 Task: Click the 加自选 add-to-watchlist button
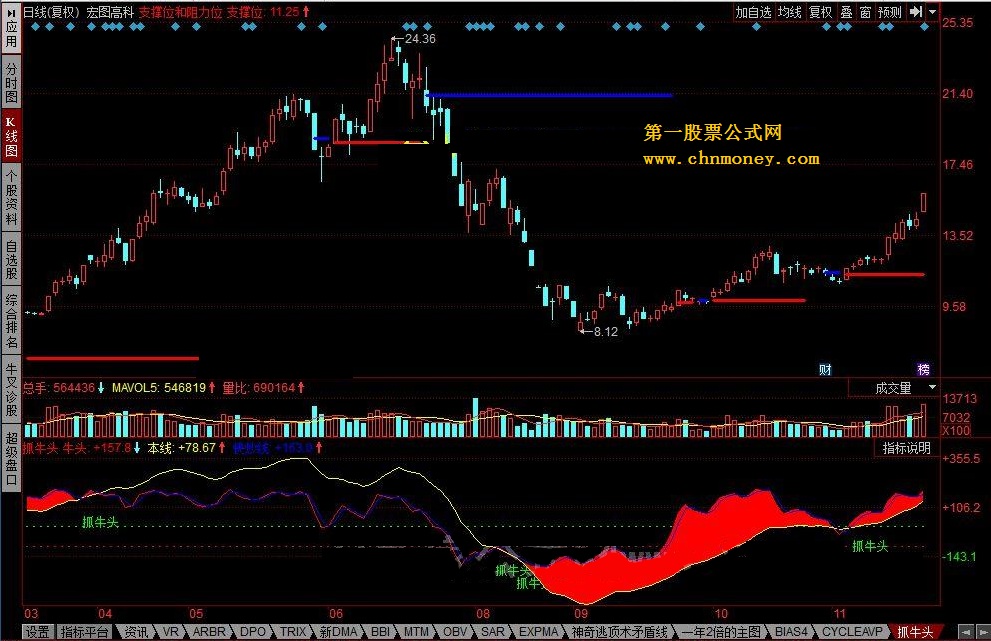pos(753,12)
